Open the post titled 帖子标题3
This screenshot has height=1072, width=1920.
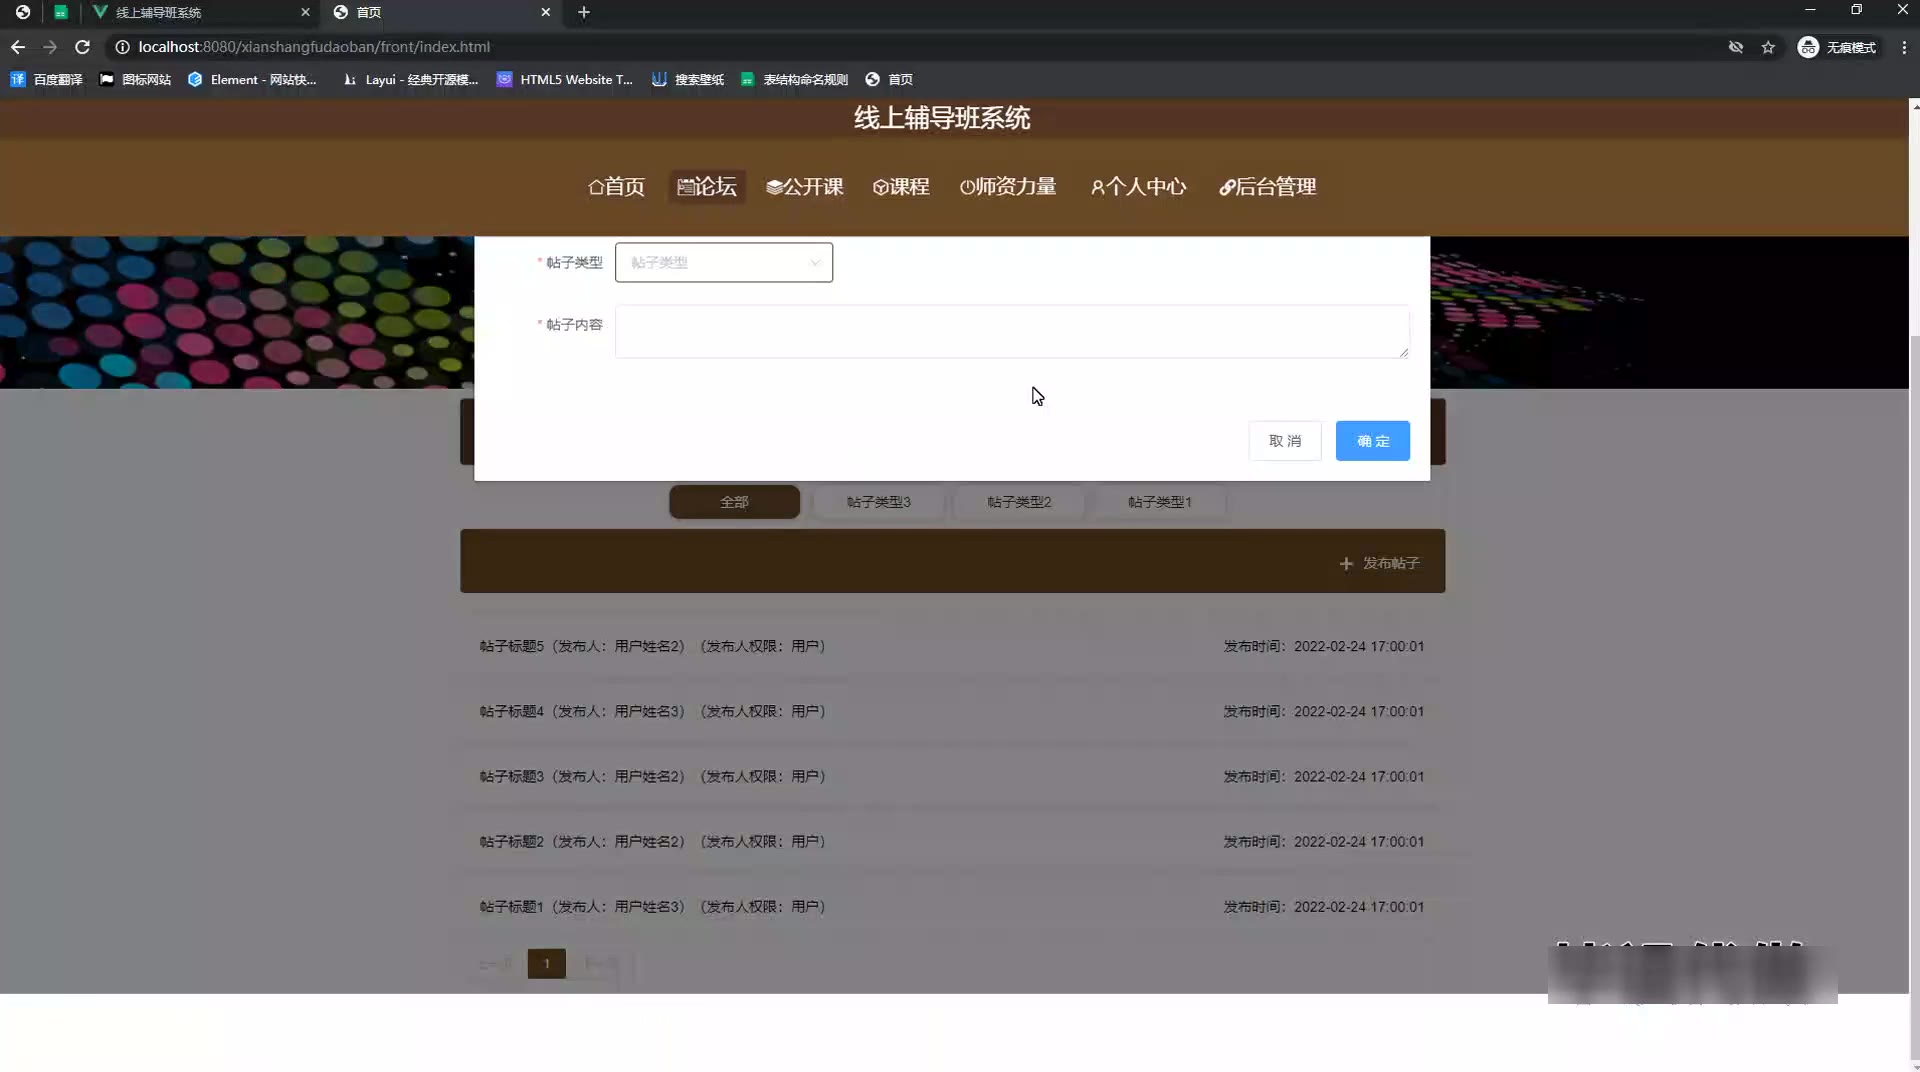(952, 777)
